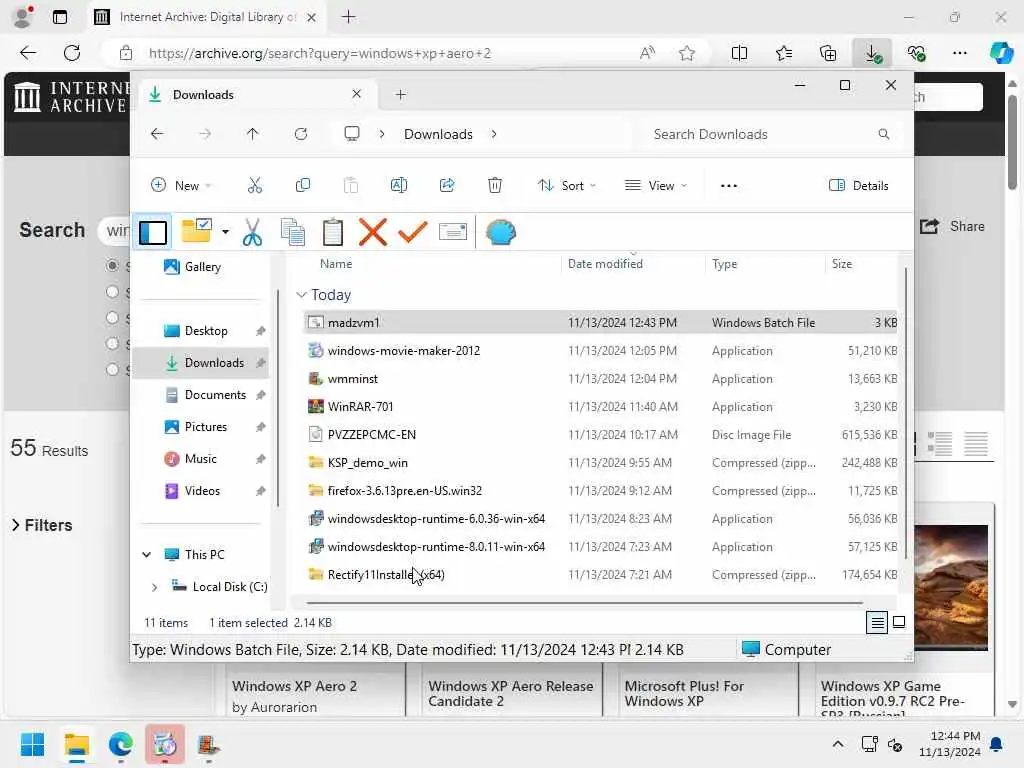The width and height of the screenshot is (1024, 768).
Task: Open the New dropdown menu
Action: click(181, 185)
